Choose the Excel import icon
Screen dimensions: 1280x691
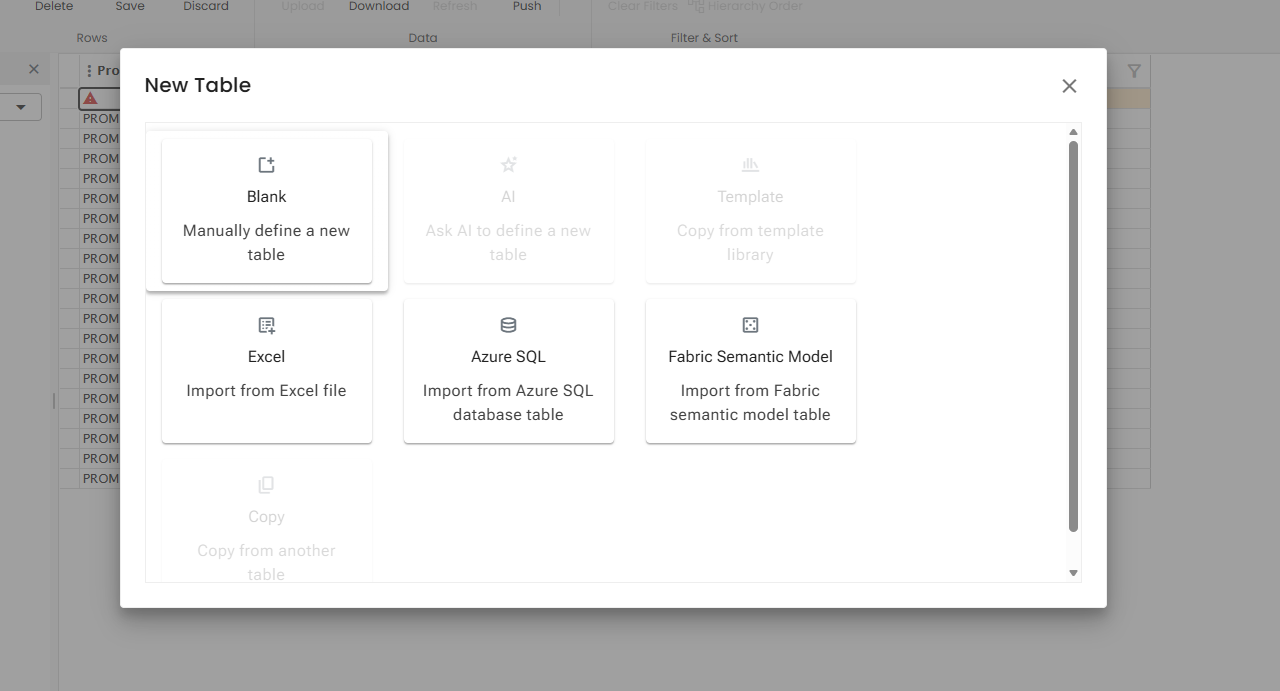click(266, 325)
